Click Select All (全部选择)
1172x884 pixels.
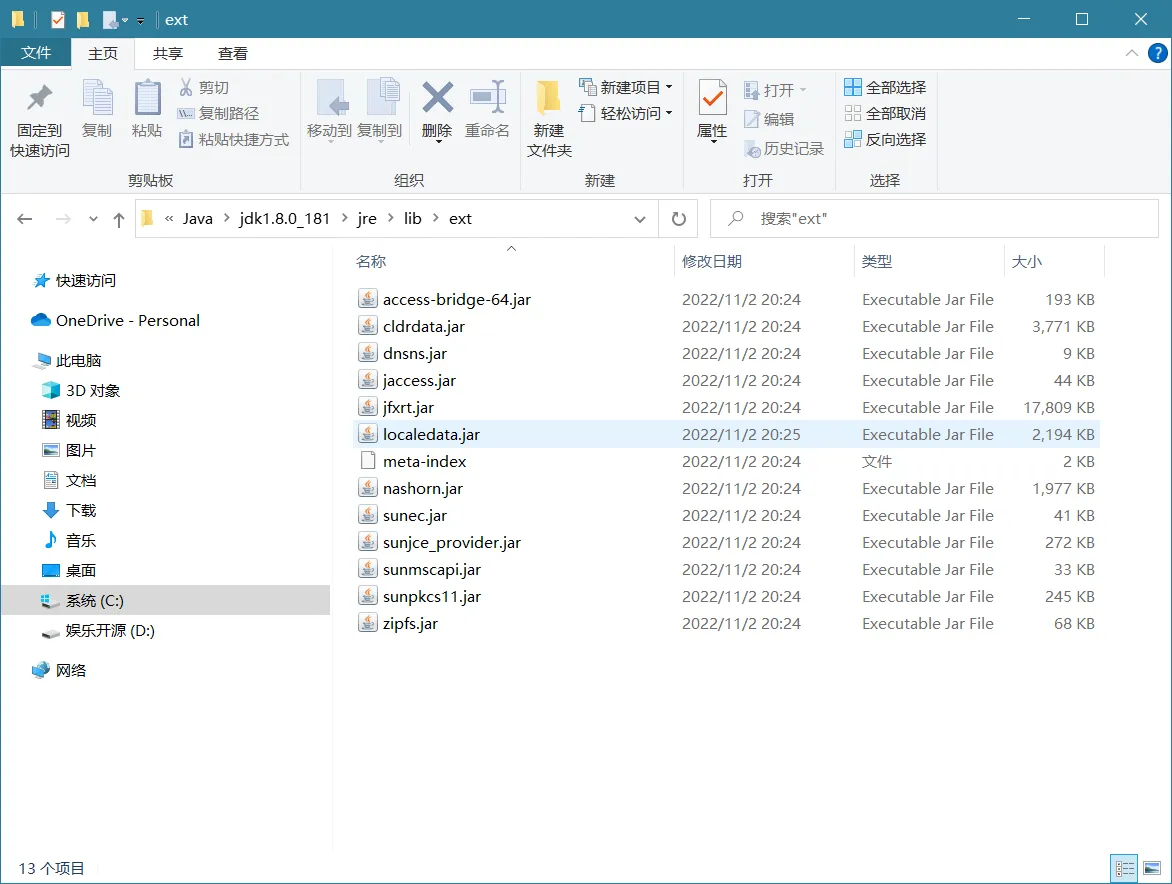pyautogui.click(x=885, y=87)
